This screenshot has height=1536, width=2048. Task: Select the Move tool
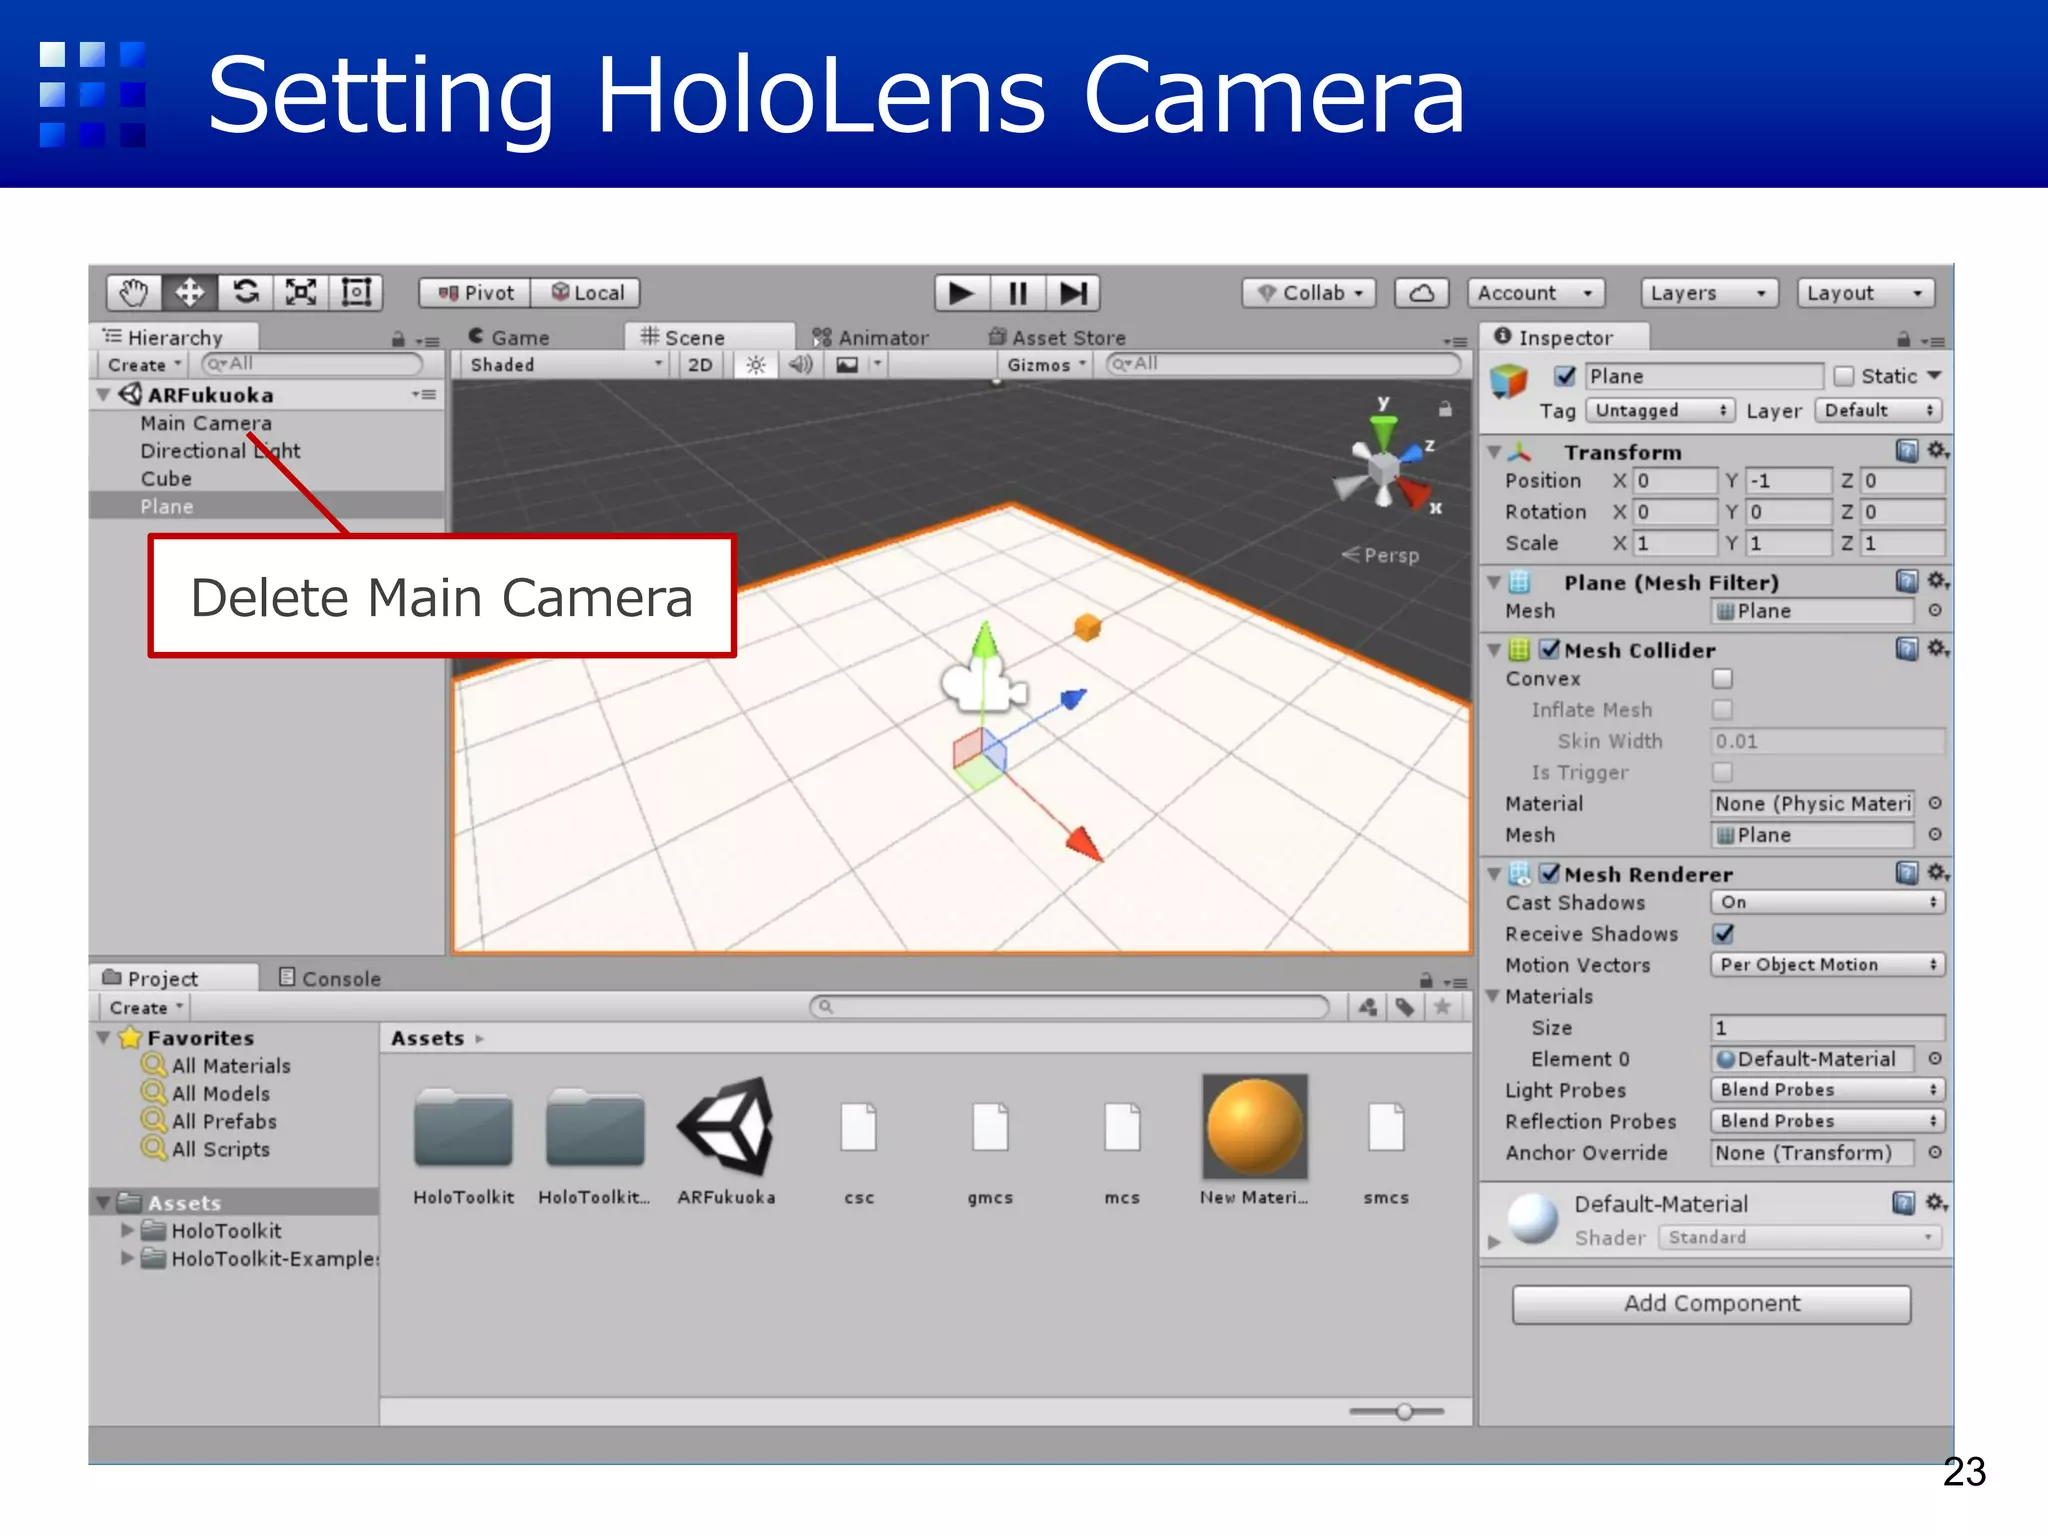(x=189, y=292)
